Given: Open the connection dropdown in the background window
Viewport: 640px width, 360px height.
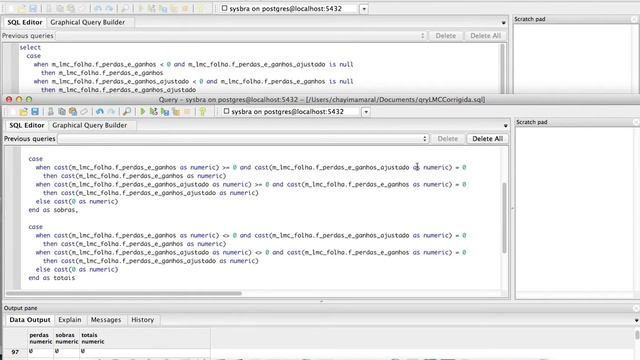Looking at the screenshot, I should pyautogui.click(x=364, y=9).
